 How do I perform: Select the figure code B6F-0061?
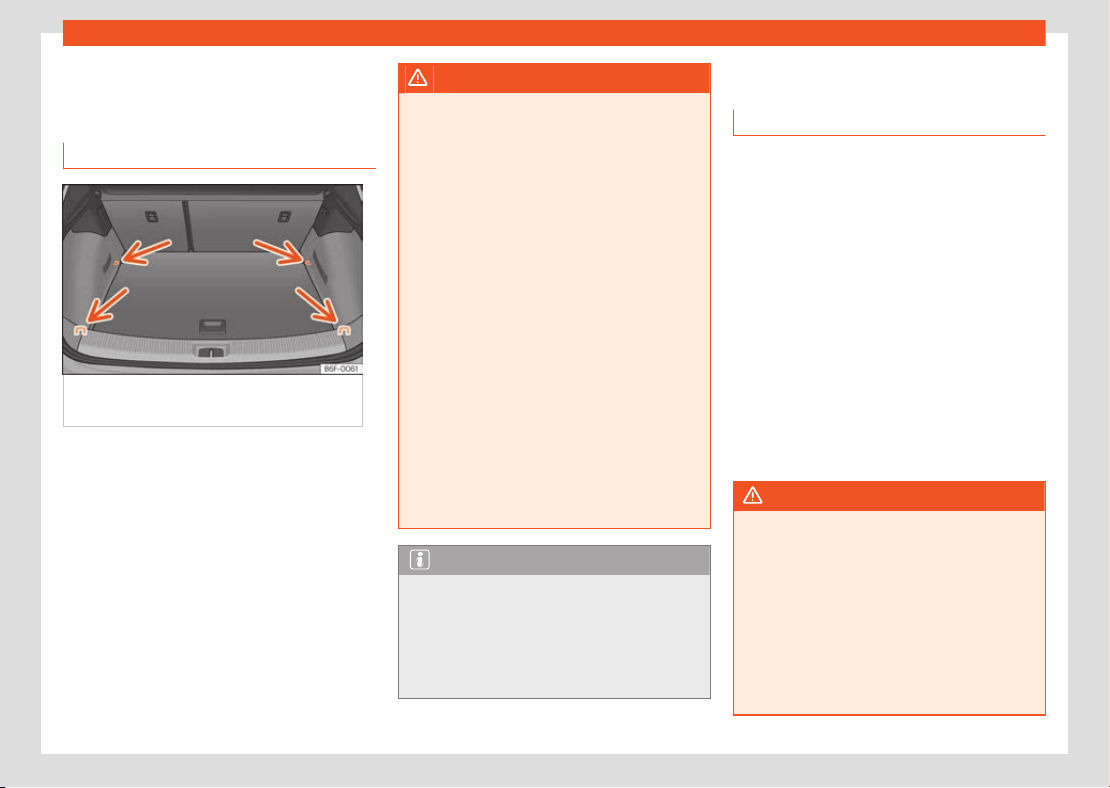(341, 369)
